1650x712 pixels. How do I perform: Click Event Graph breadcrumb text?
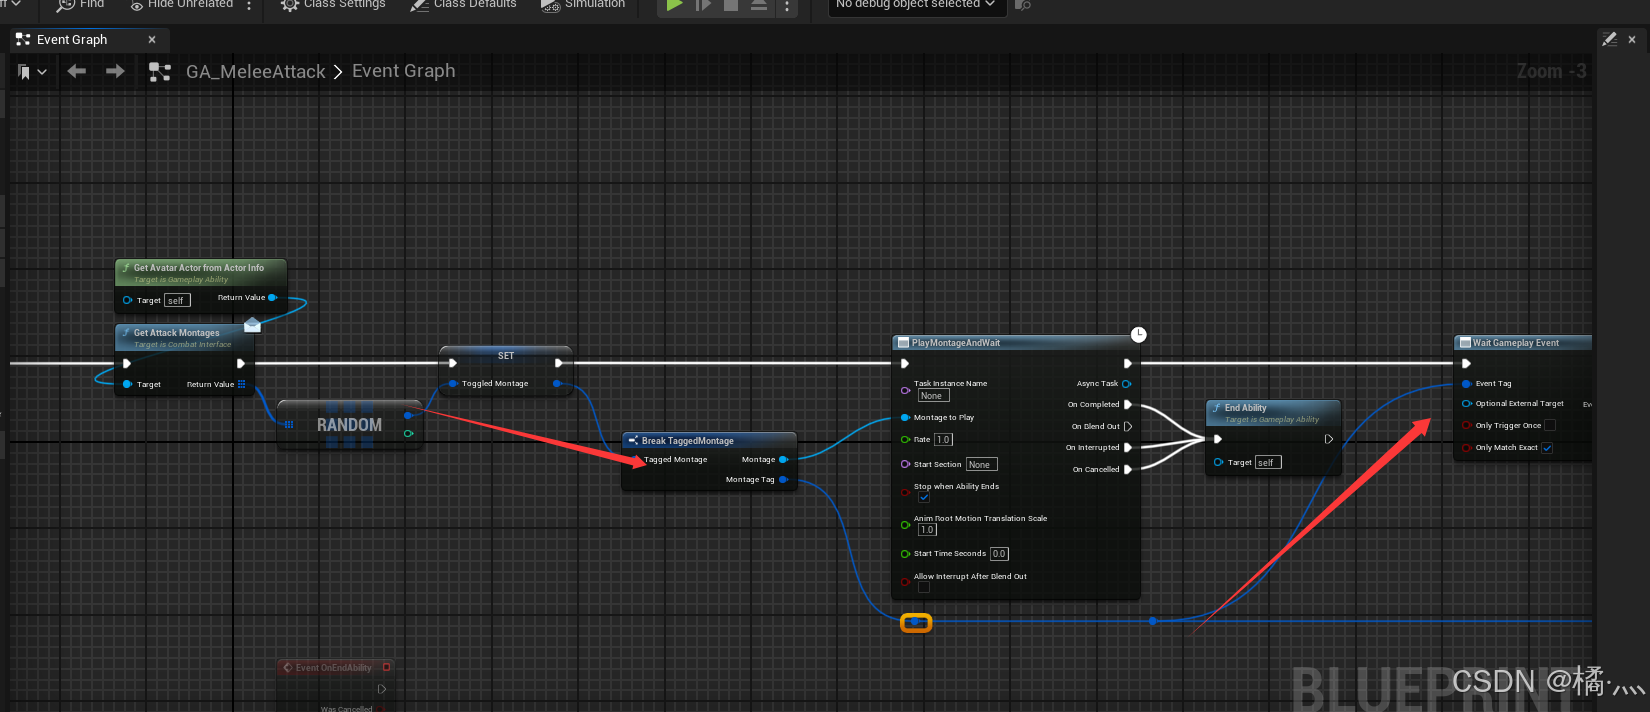[x=403, y=71]
